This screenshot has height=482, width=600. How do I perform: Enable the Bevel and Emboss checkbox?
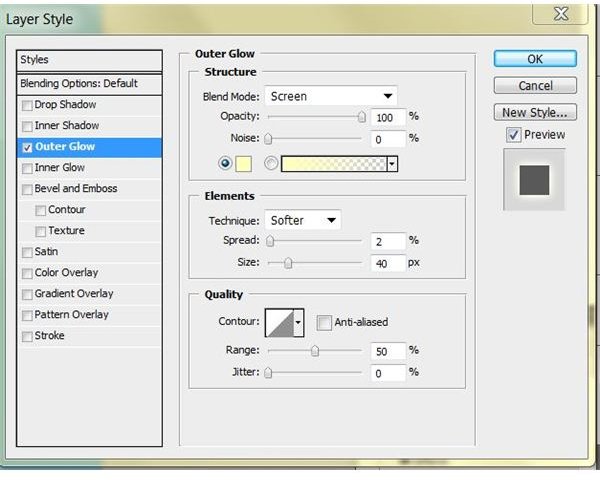(27, 189)
